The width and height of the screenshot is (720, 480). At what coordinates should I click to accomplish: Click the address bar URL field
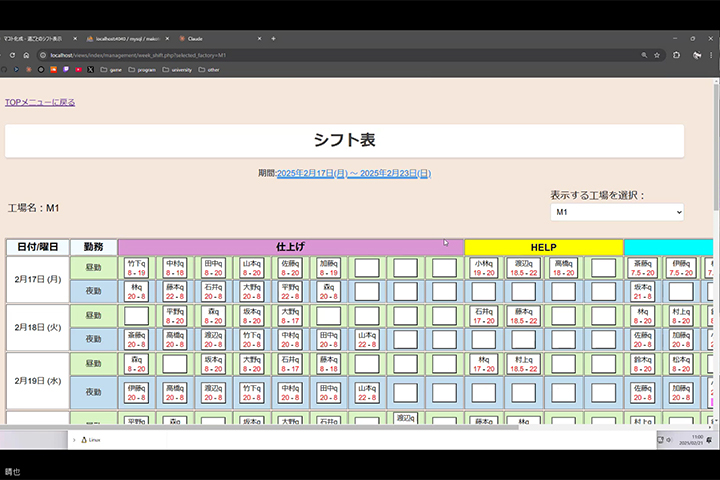(x=340, y=55)
